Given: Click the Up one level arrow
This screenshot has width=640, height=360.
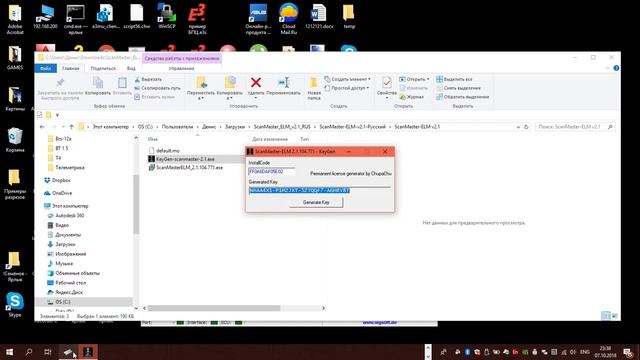Looking at the screenshot, I should (71, 127).
